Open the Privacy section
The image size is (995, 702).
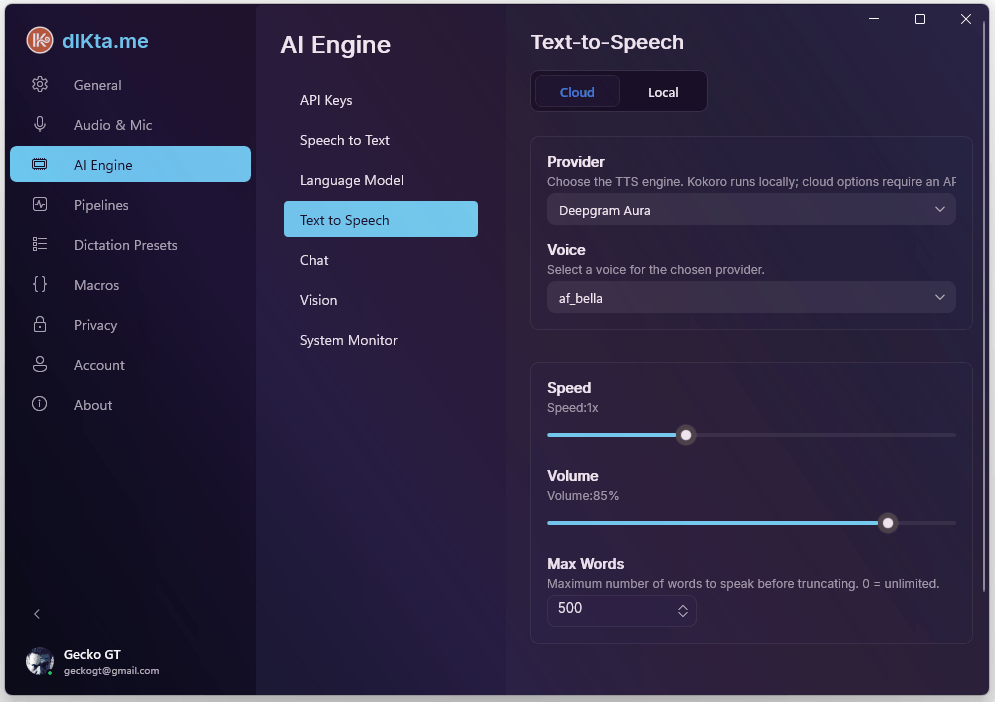(x=131, y=325)
